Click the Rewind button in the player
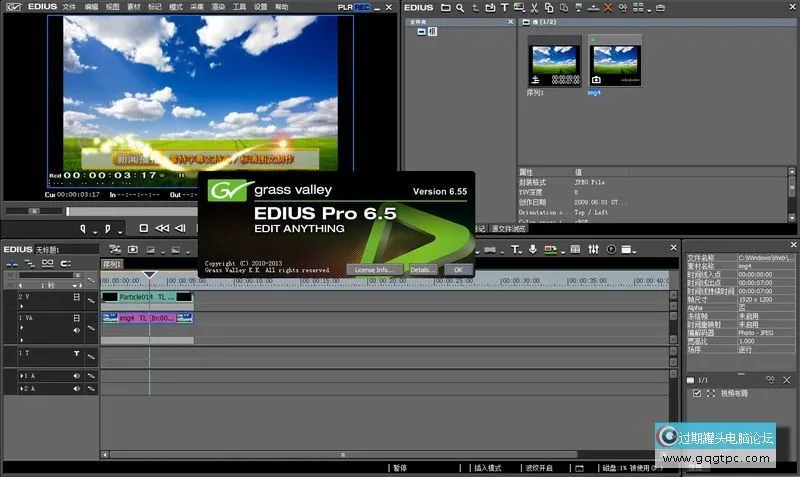This screenshot has height=477, width=800. [162, 229]
